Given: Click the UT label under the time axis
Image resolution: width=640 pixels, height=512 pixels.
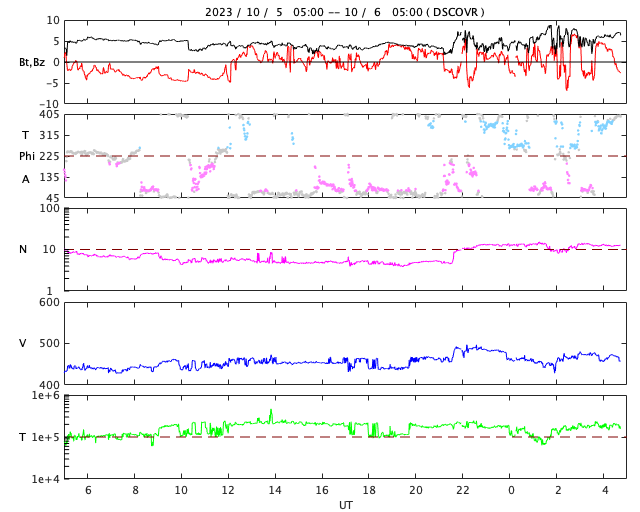Looking at the screenshot, I should [346, 505].
